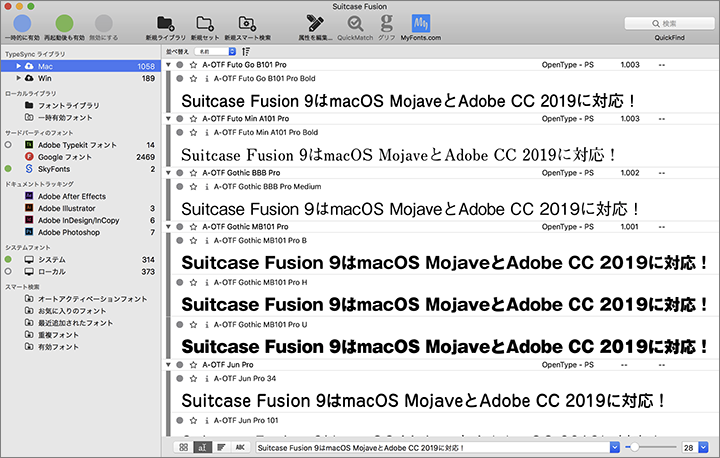
Task: Open the 有効フォント smart search
Action: [80, 347]
